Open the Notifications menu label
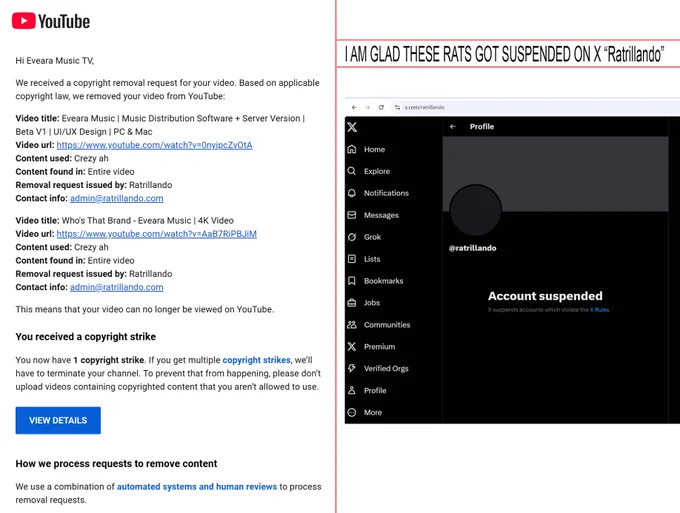Image resolution: width=680 pixels, height=513 pixels. point(386,193)
